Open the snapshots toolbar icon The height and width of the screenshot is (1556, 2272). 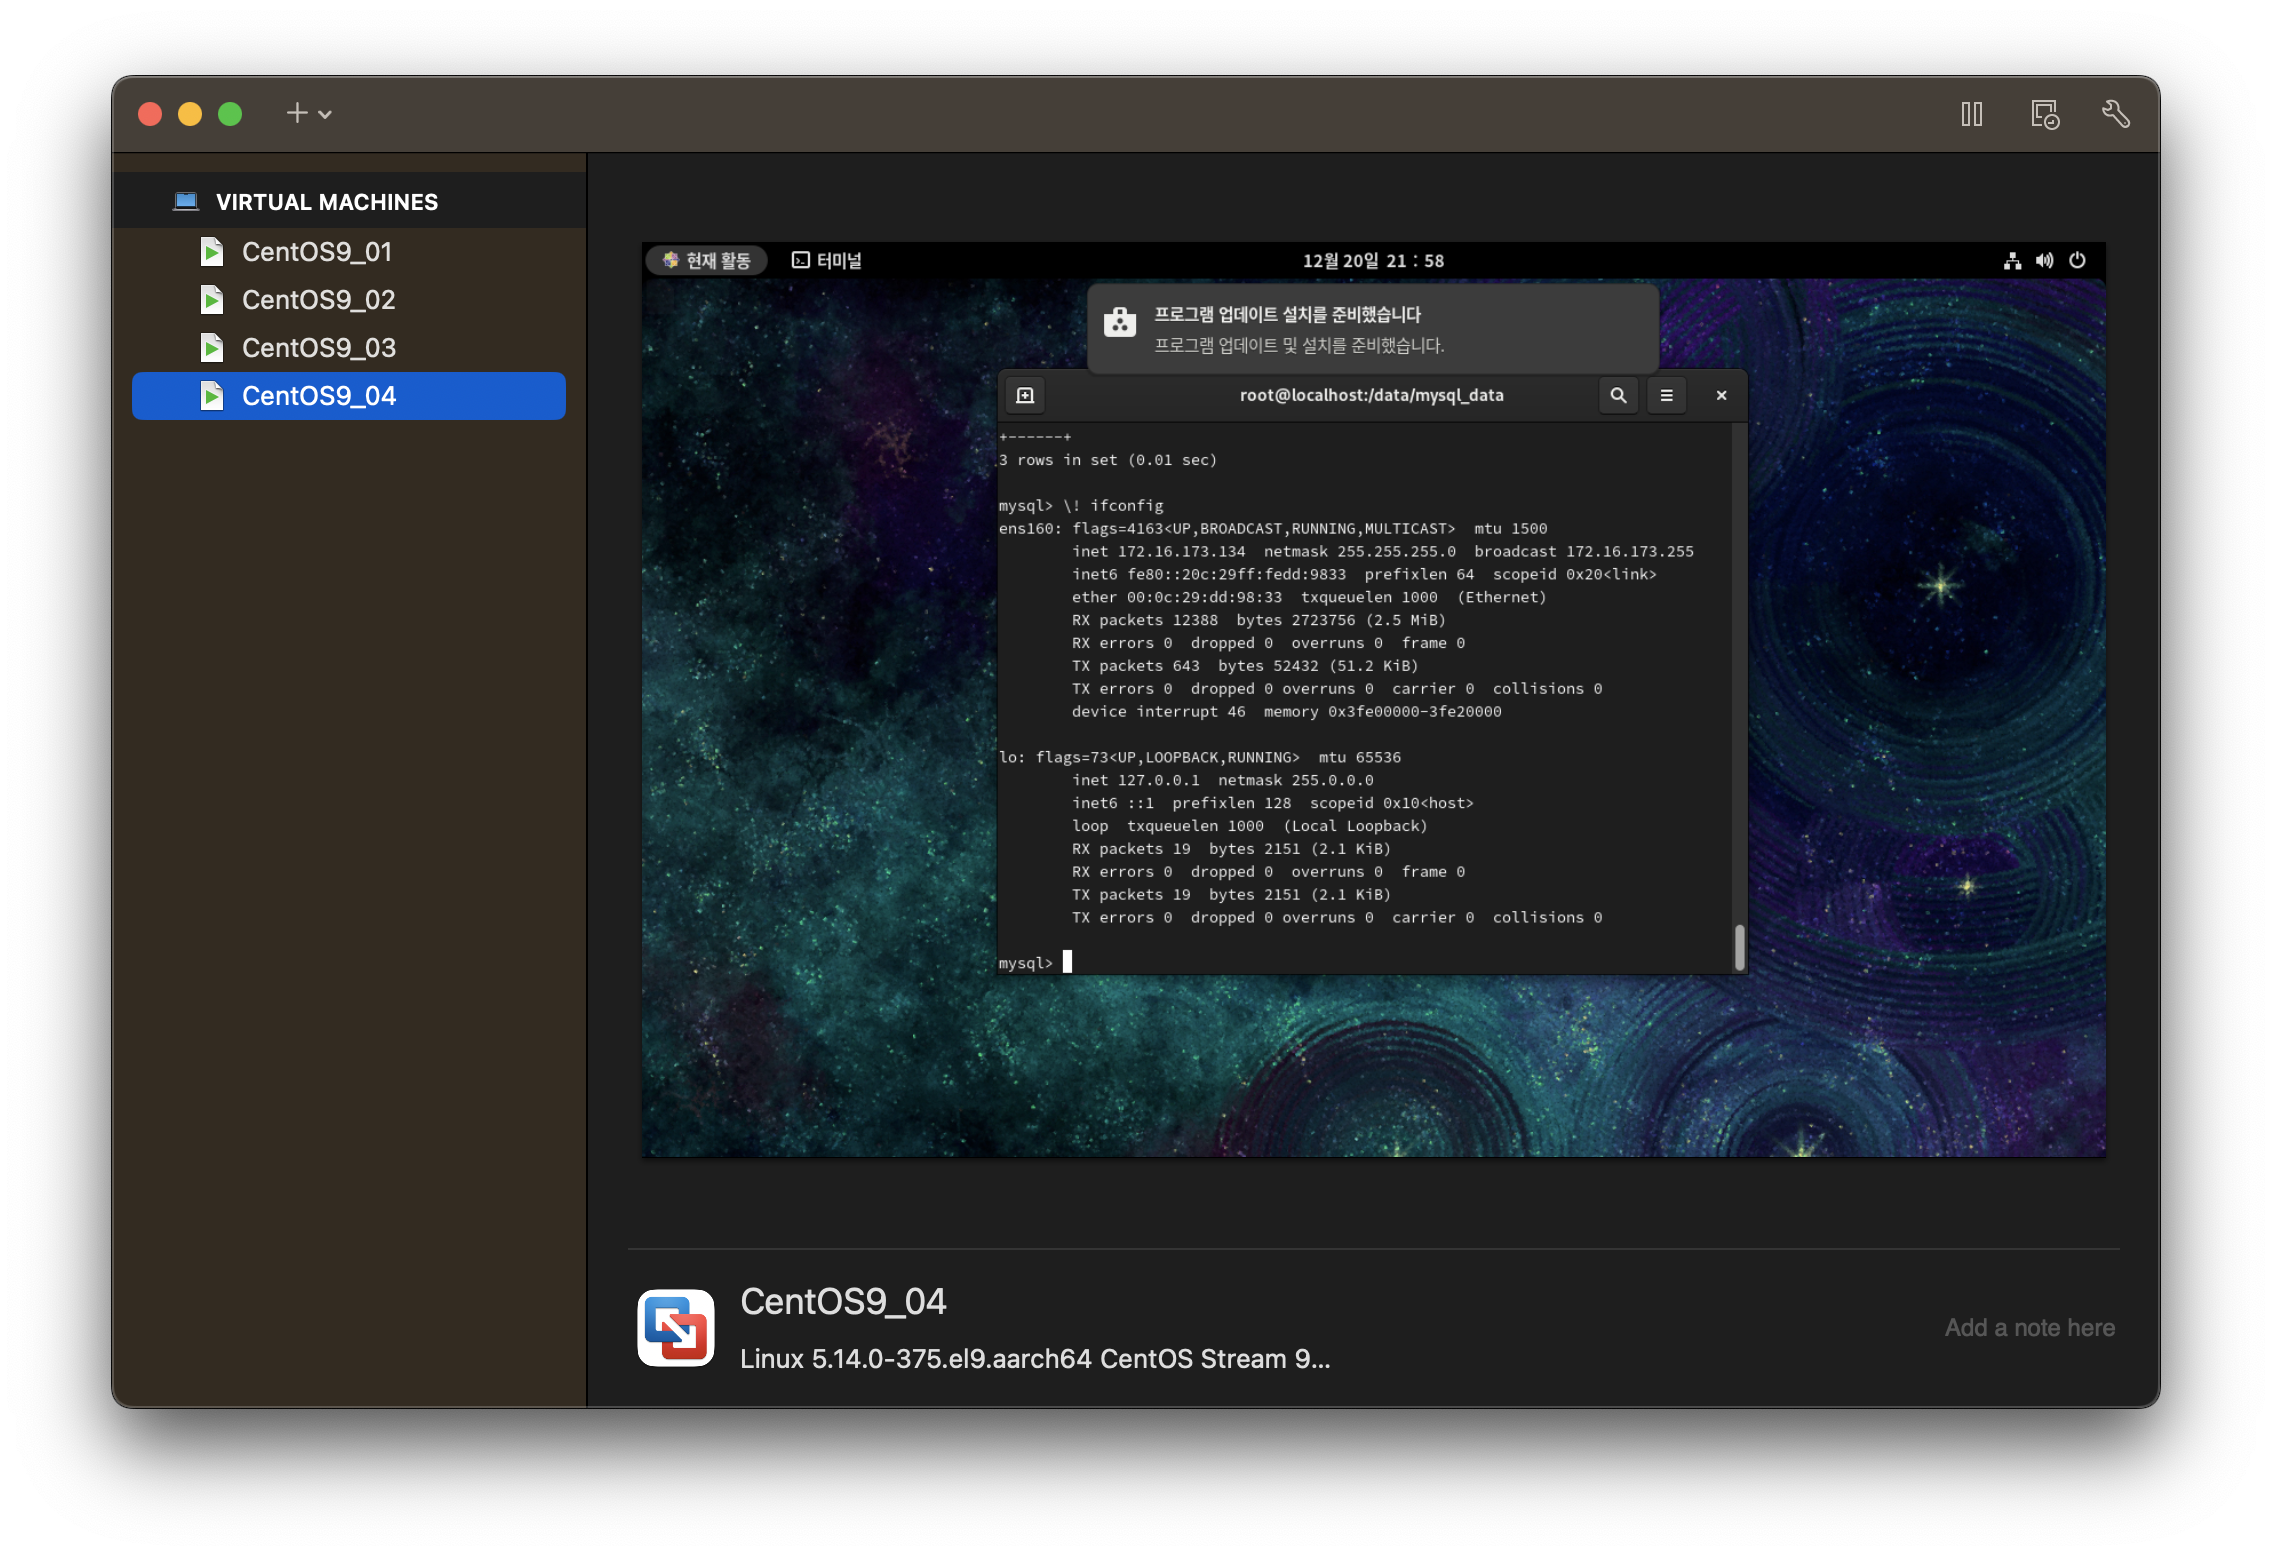(x=2044, y=114)
